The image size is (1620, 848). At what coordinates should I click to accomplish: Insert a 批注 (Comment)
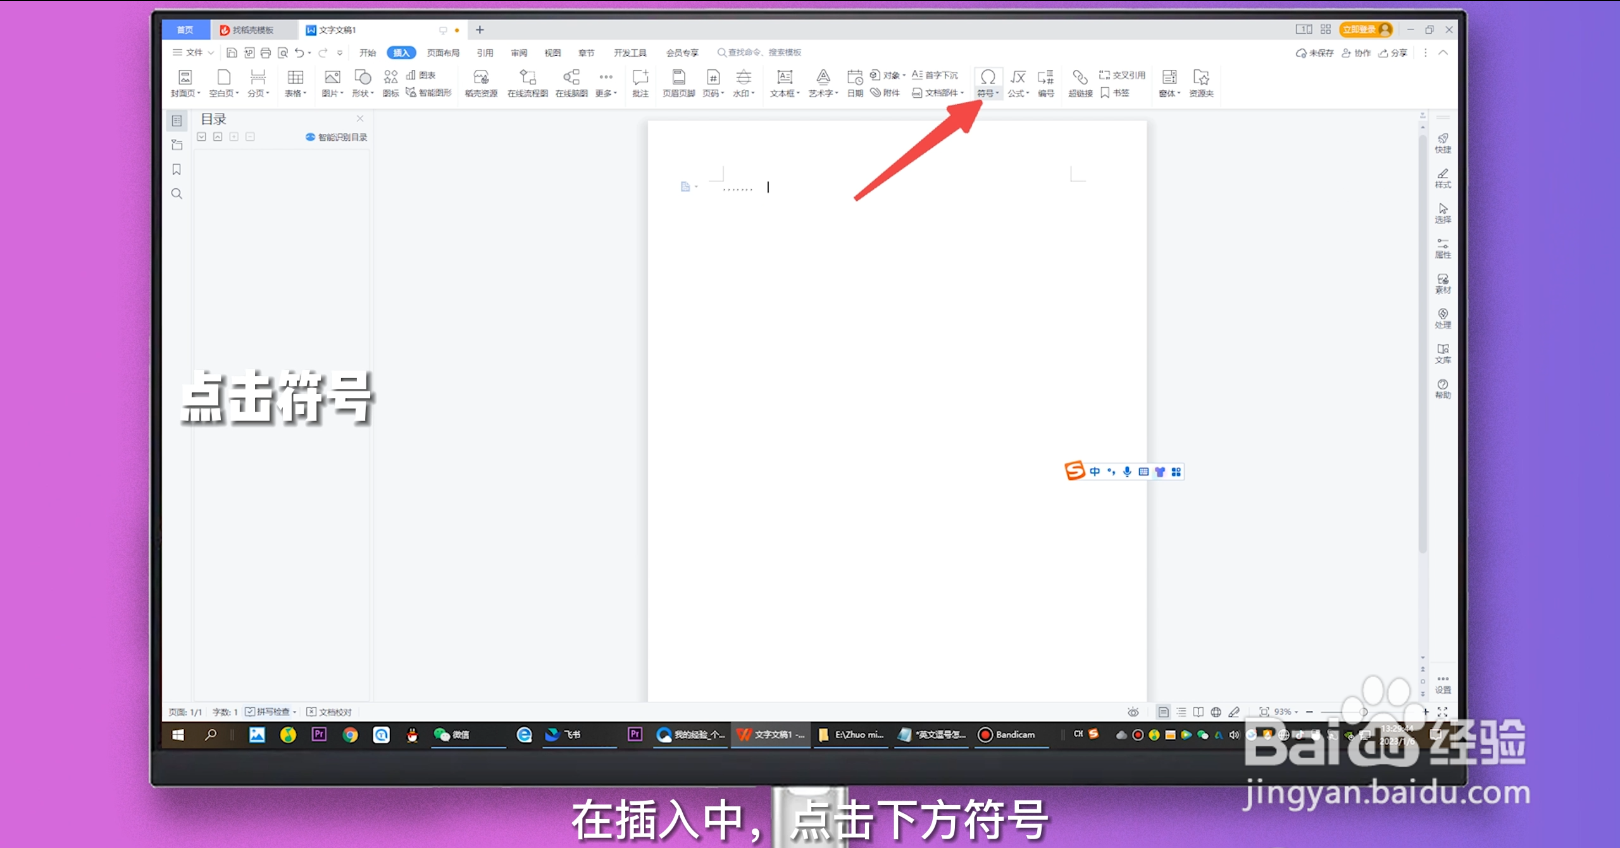pos(640,83)
